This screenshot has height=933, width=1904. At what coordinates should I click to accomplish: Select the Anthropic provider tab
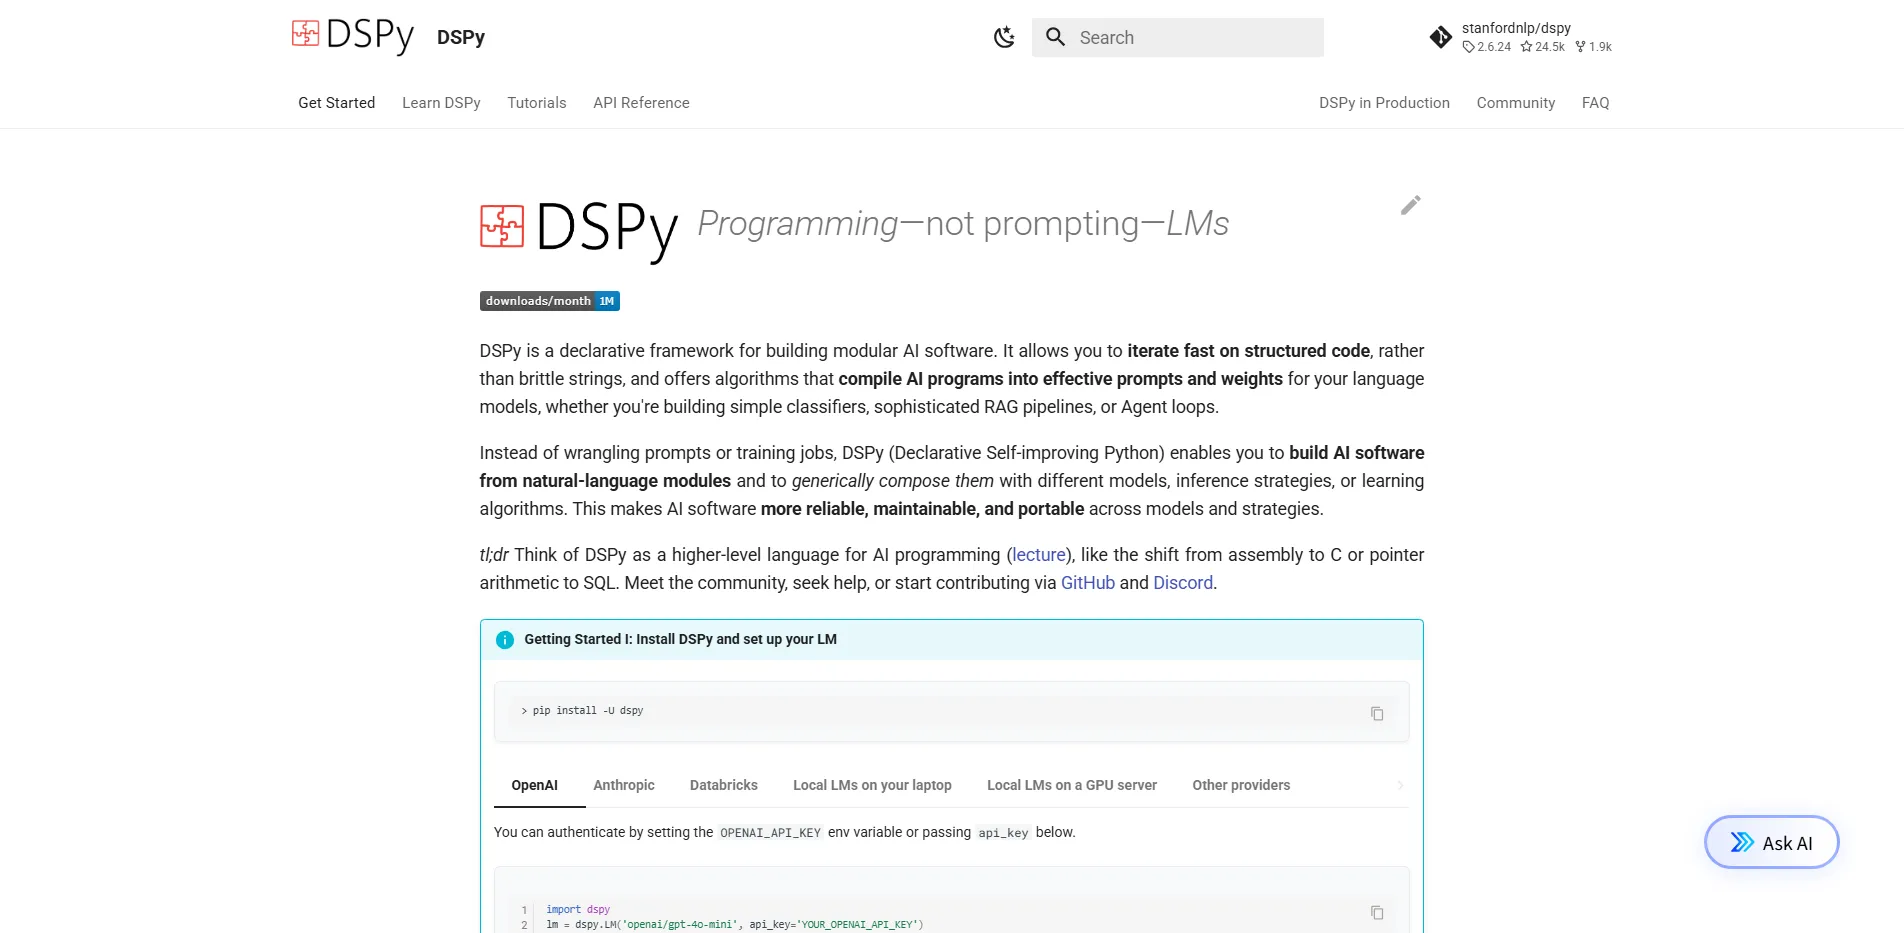[624, 785]
